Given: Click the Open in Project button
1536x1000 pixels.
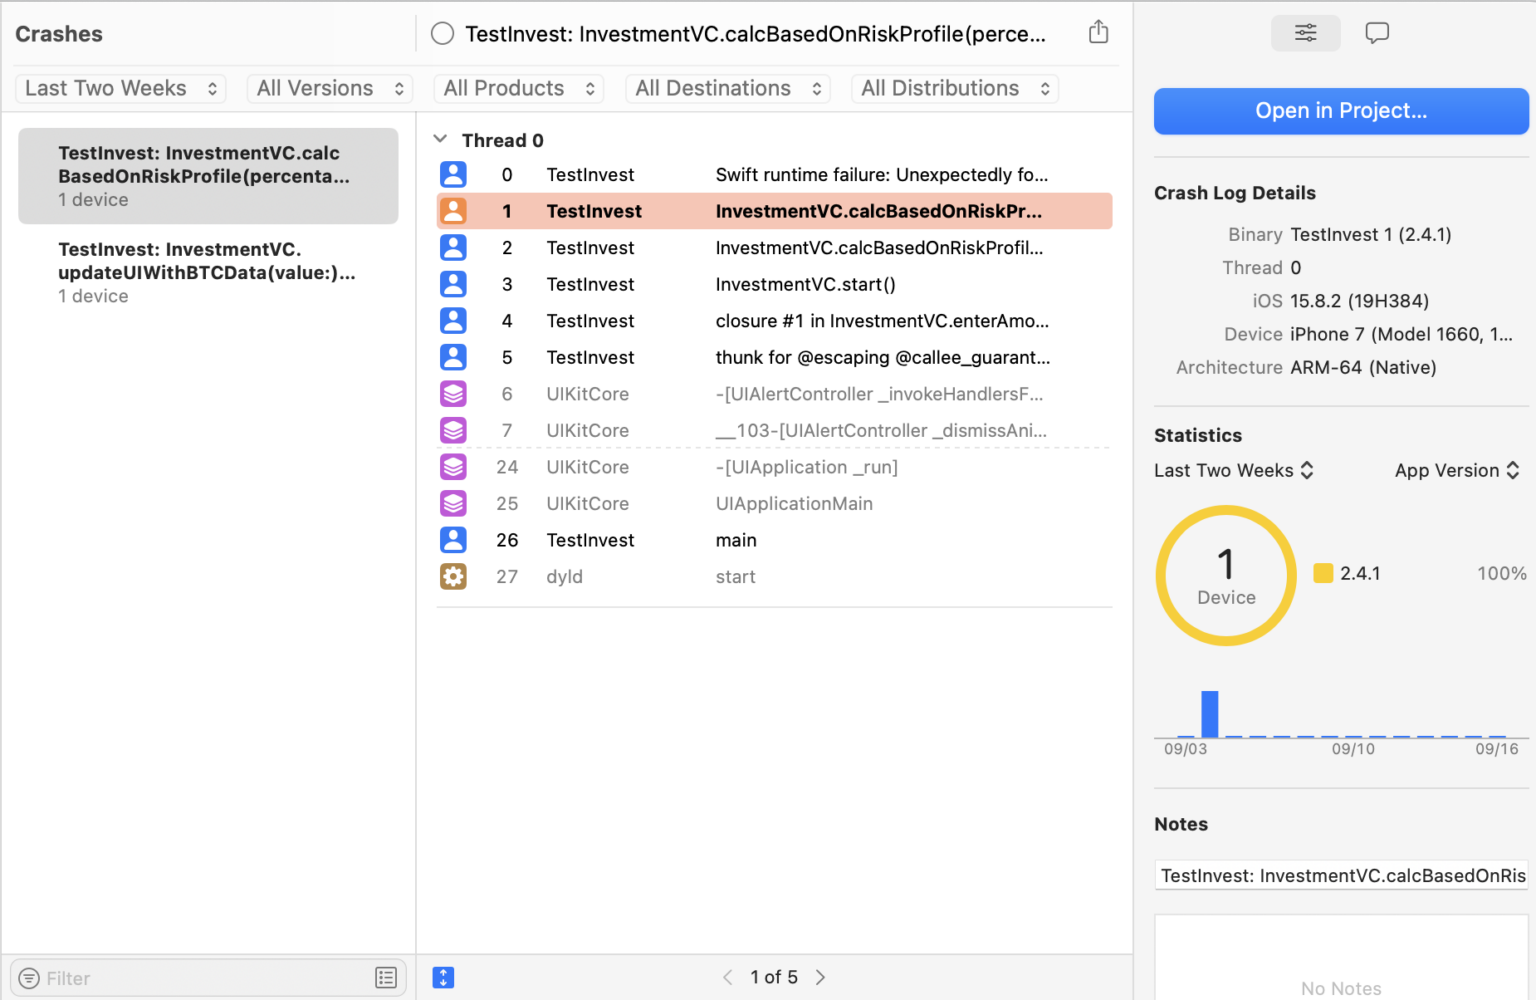Looking at the screenshot, I should (1340, 110).
